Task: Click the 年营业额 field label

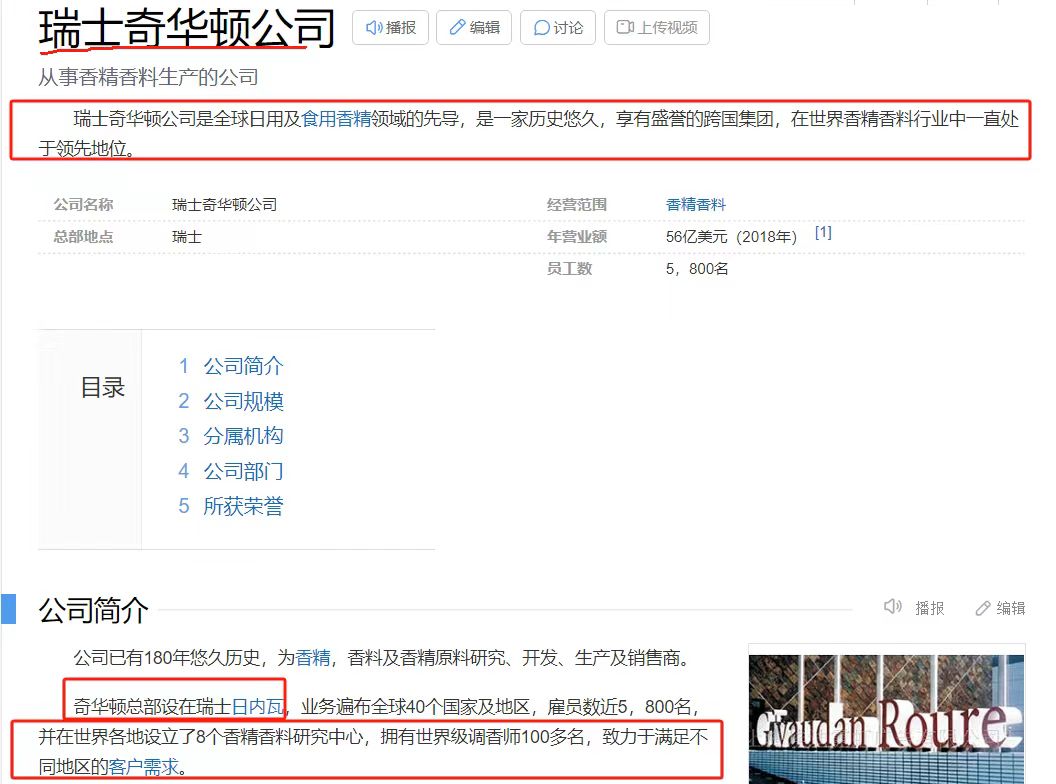Action: 577,236
